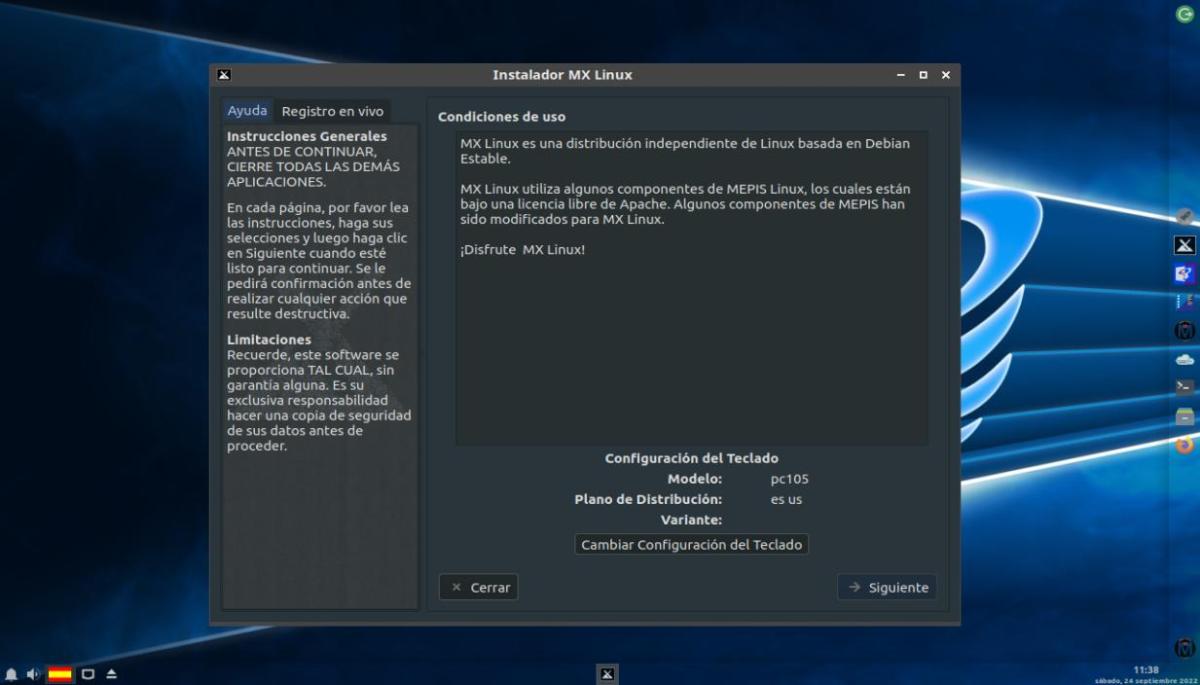
Task: Launch the terminal from the side dock
Action: pos(1185,387)
